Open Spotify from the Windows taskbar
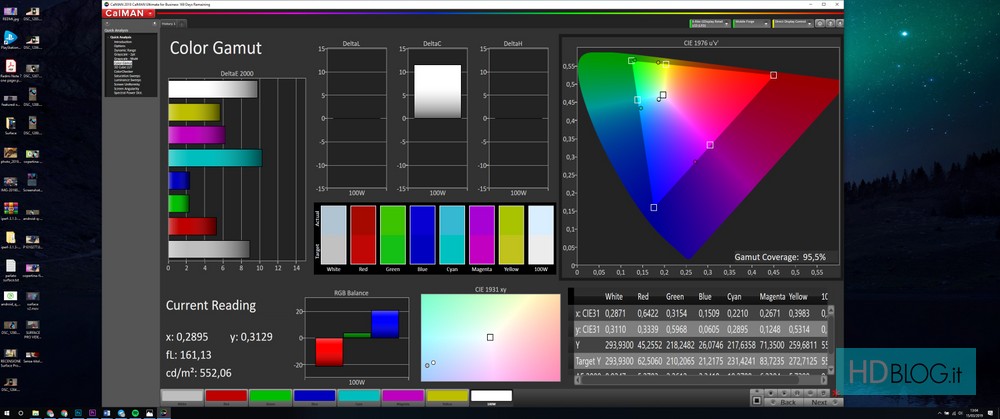This screenshot has width=1000, height=419. click(x=134, y=413)
